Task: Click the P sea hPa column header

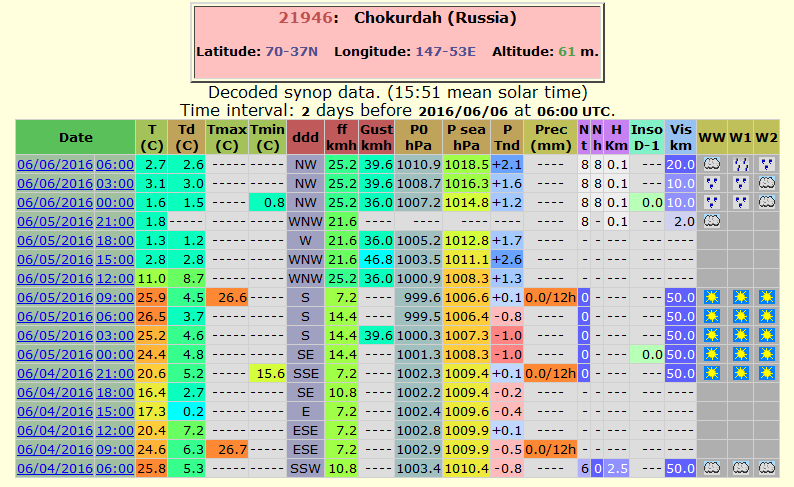Action: point(466,137)
